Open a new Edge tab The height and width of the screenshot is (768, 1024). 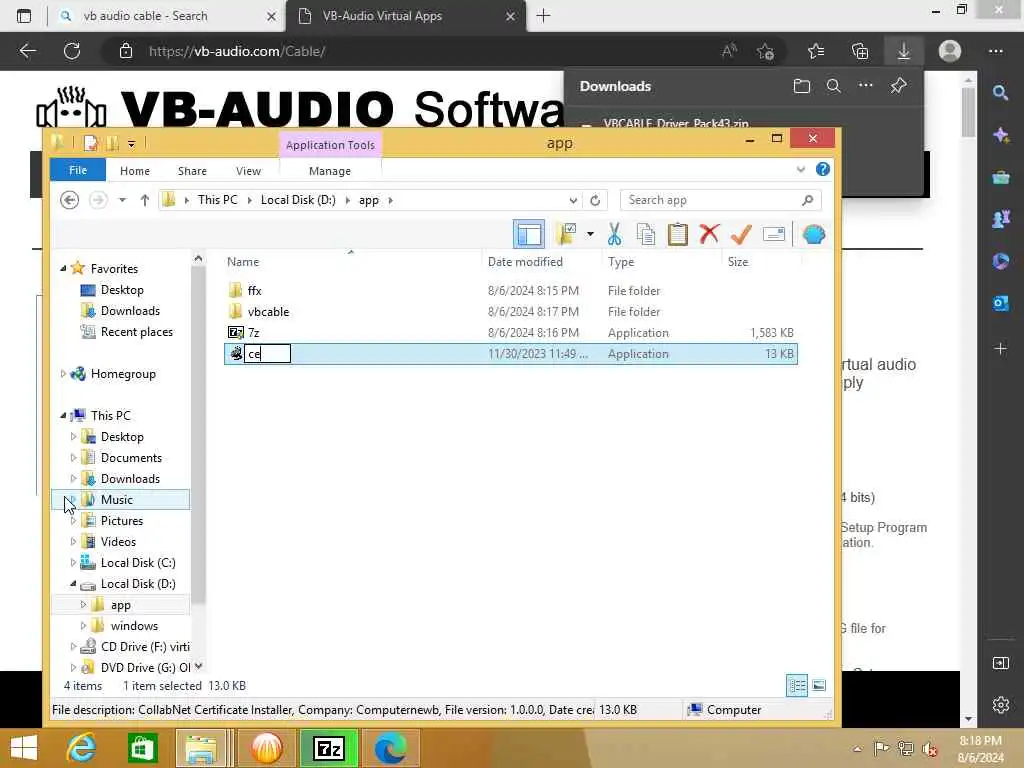(543, 16)
